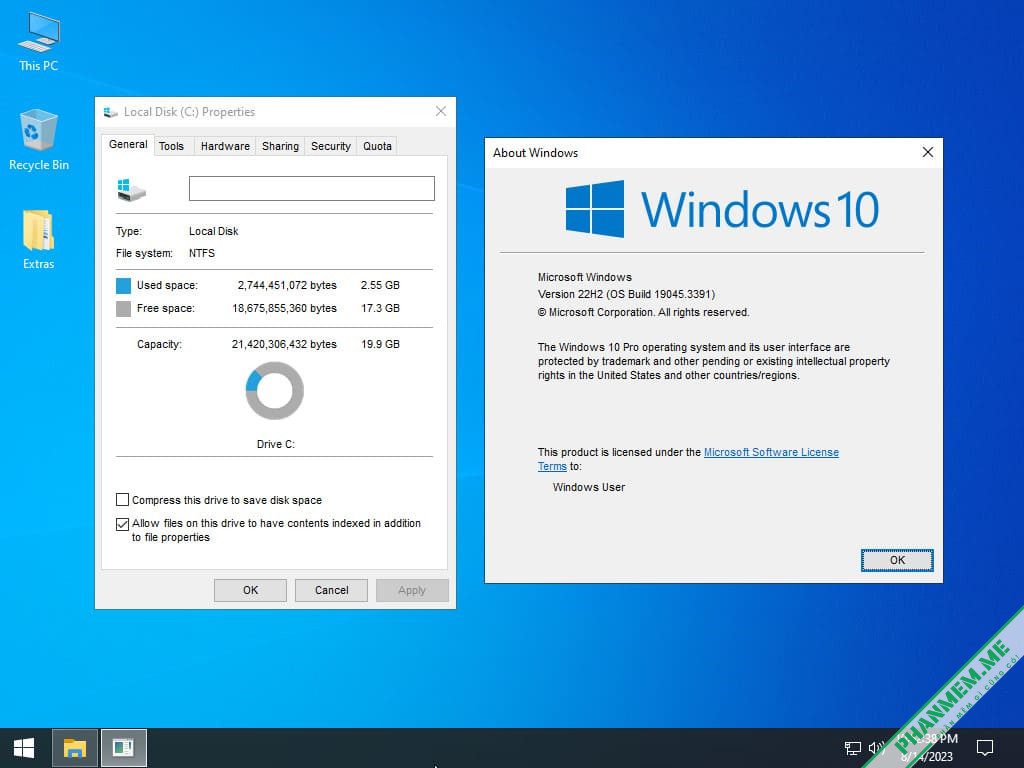Close the About Windows dialog
The image size is (1024, 768).
click(927, 153)
